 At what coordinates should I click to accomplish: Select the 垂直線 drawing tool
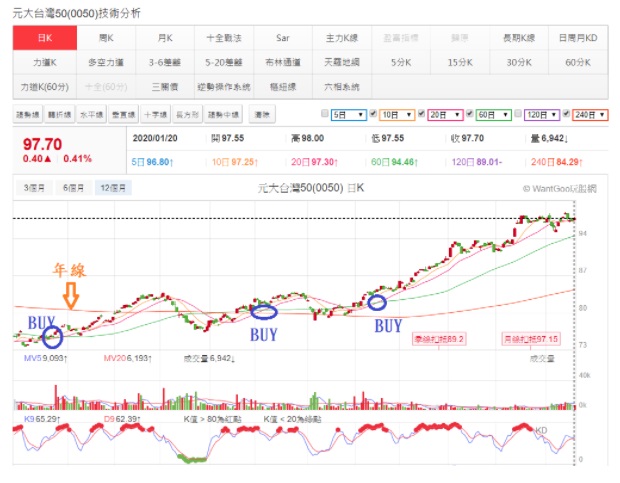tap(124, 115)
